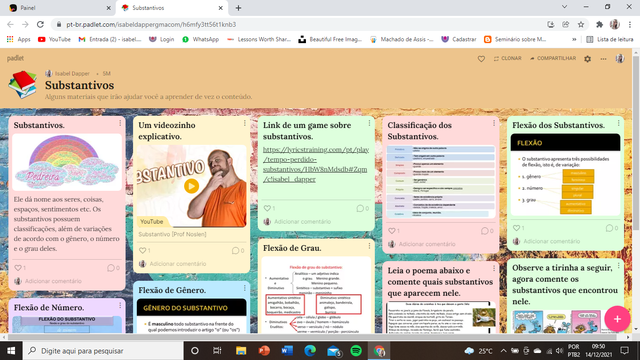Like the Um videozinho explicativo post

click(142, 250)
